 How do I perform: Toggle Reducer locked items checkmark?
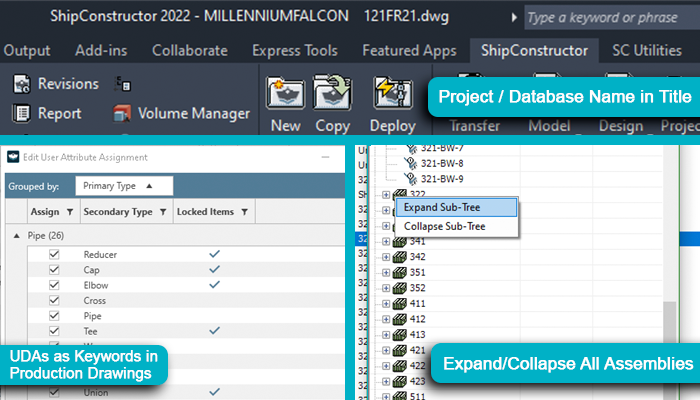coord(214,254)
